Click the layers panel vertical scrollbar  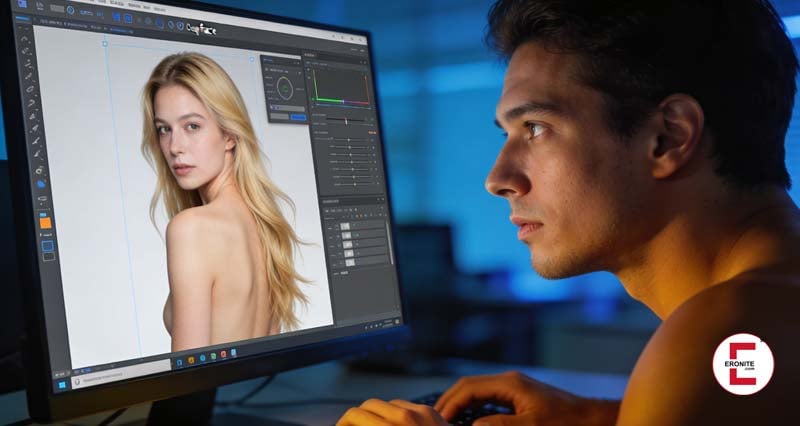[390, 242]
